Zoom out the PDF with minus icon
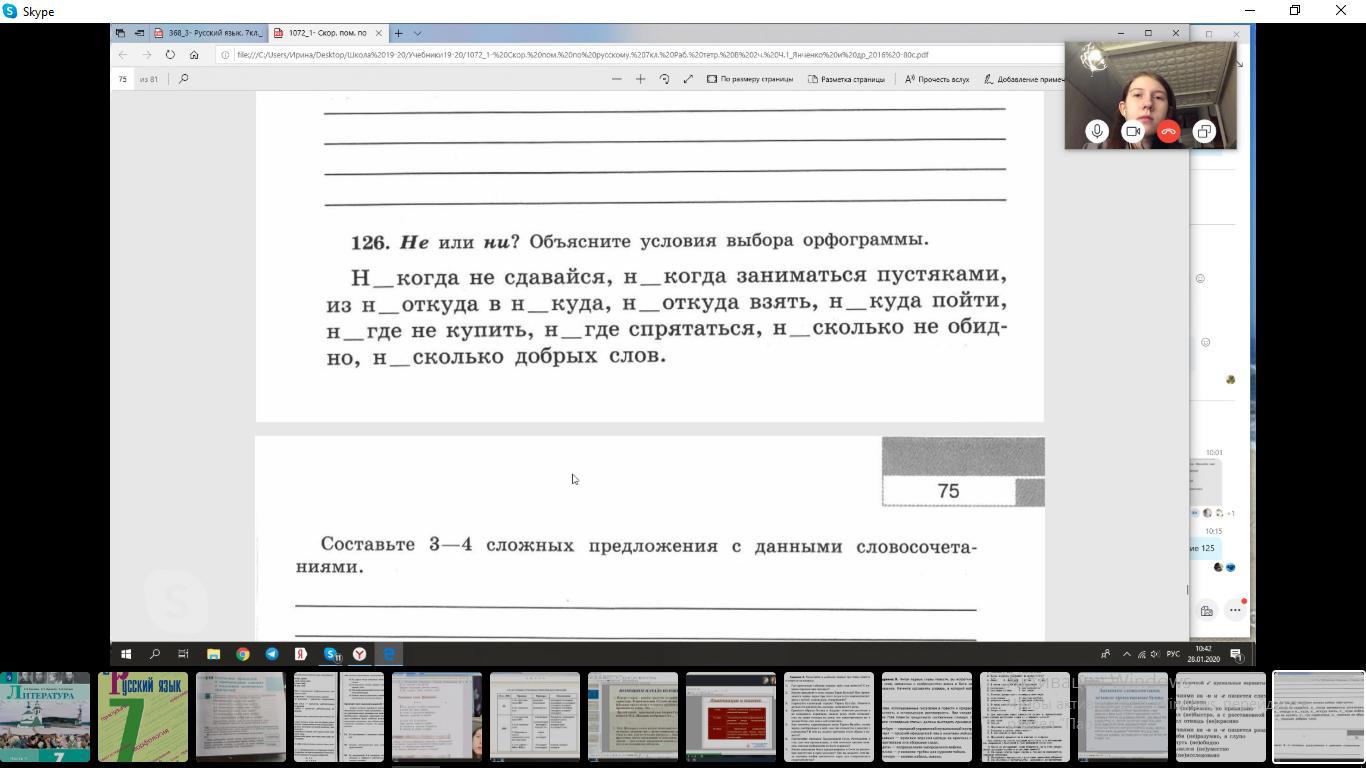The width and height of the screenshot is (1366, 768). coord(616,79)
